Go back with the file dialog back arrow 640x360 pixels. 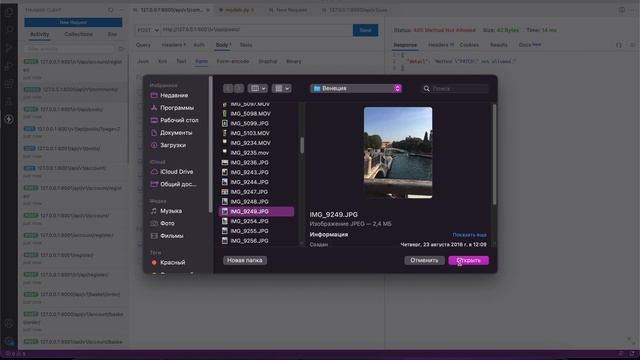pyautogui.click(x=228, y=88)
